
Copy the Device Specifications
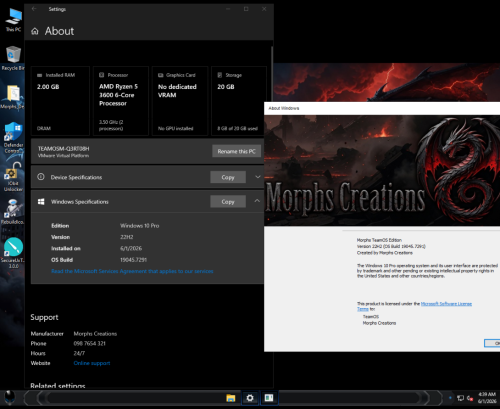(228, 177)
